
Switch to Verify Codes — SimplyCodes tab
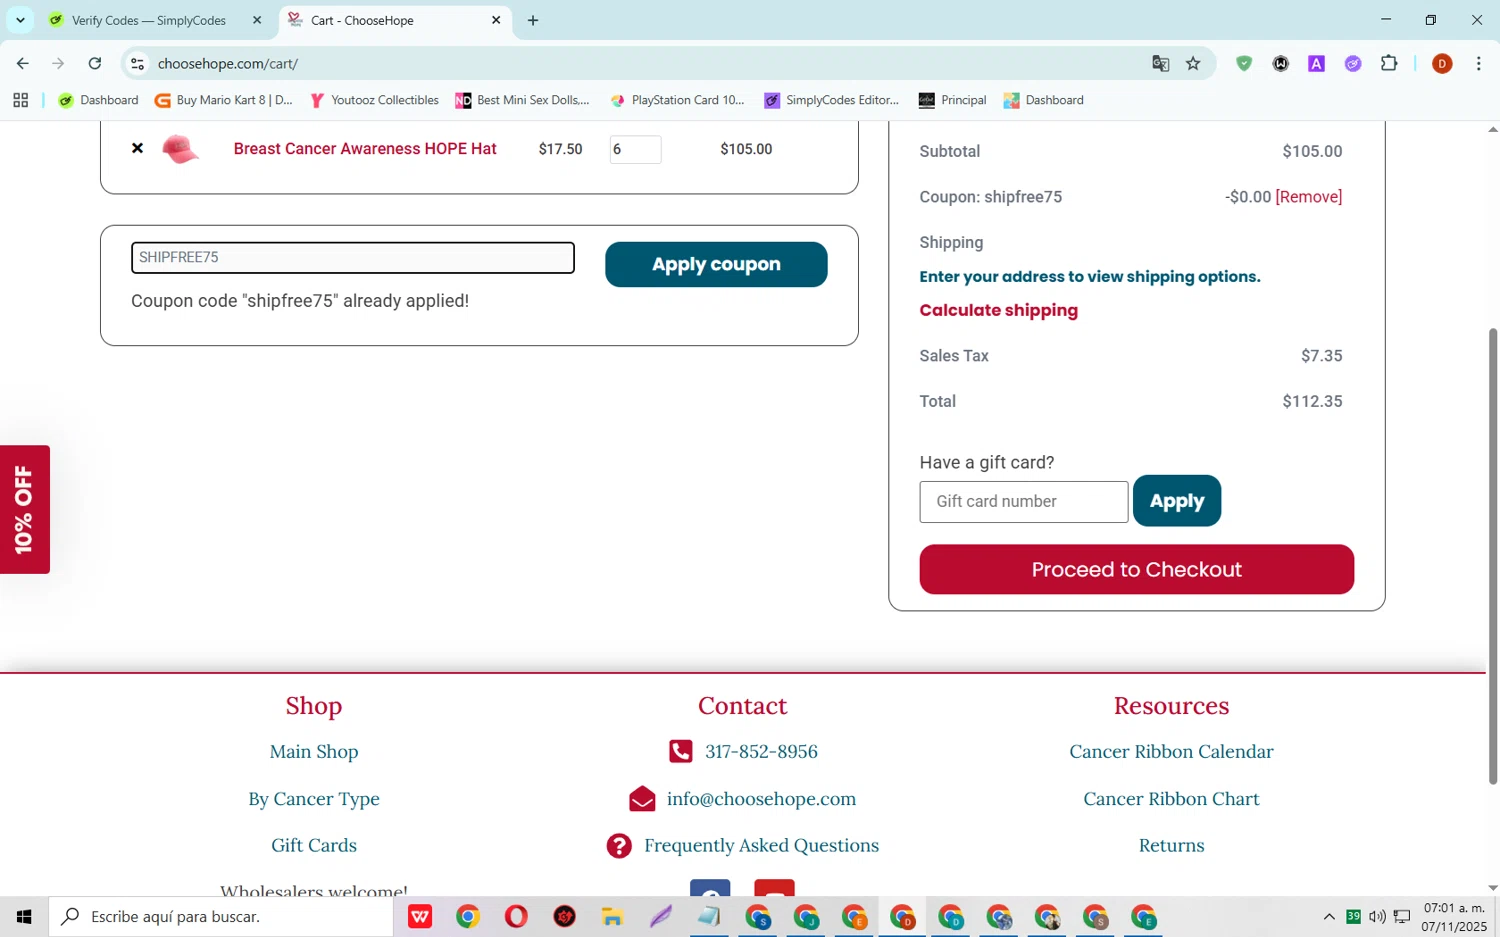148,20
